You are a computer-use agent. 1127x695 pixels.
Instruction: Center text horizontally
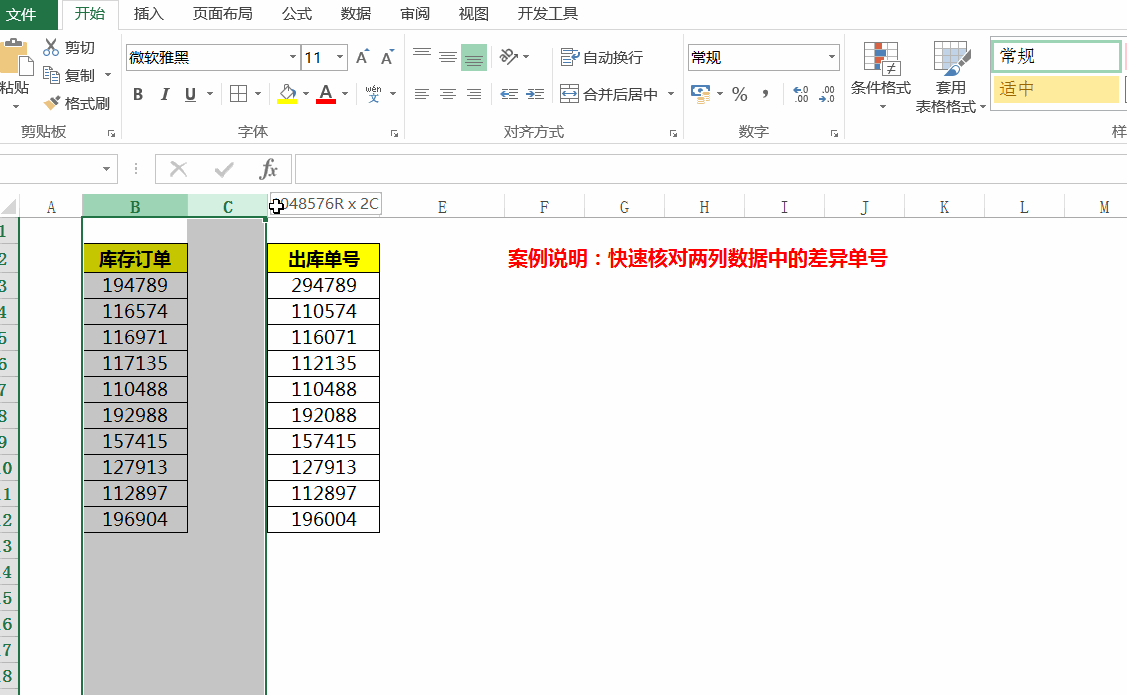(448, 94)
